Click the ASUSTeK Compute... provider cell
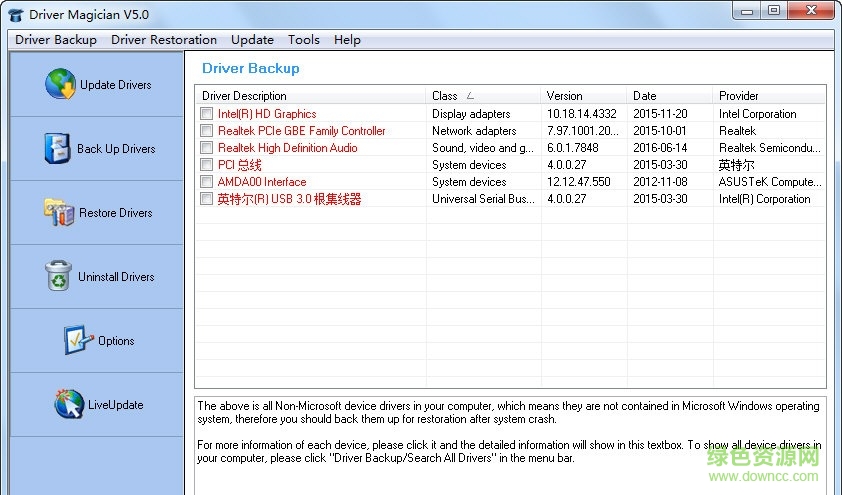Screen dimensions: 842x495 770,181
